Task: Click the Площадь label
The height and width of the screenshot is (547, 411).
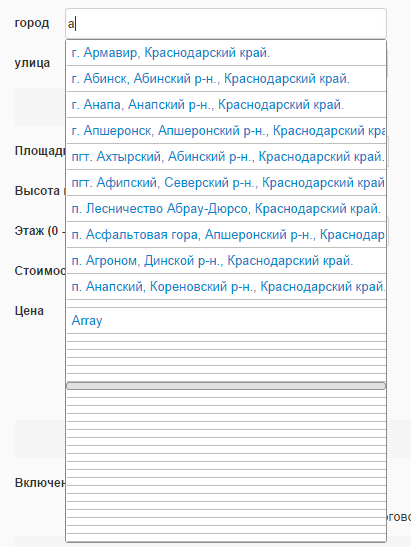Action: pyautogui.click(x=40, y=151)
